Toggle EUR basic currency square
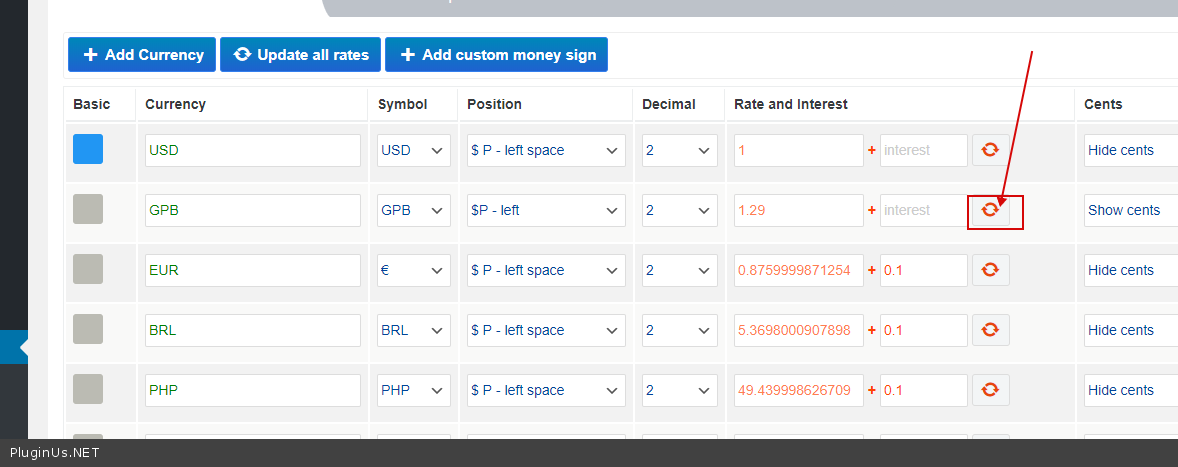Viewport: 1178px width, 467px height. (88, 269)
